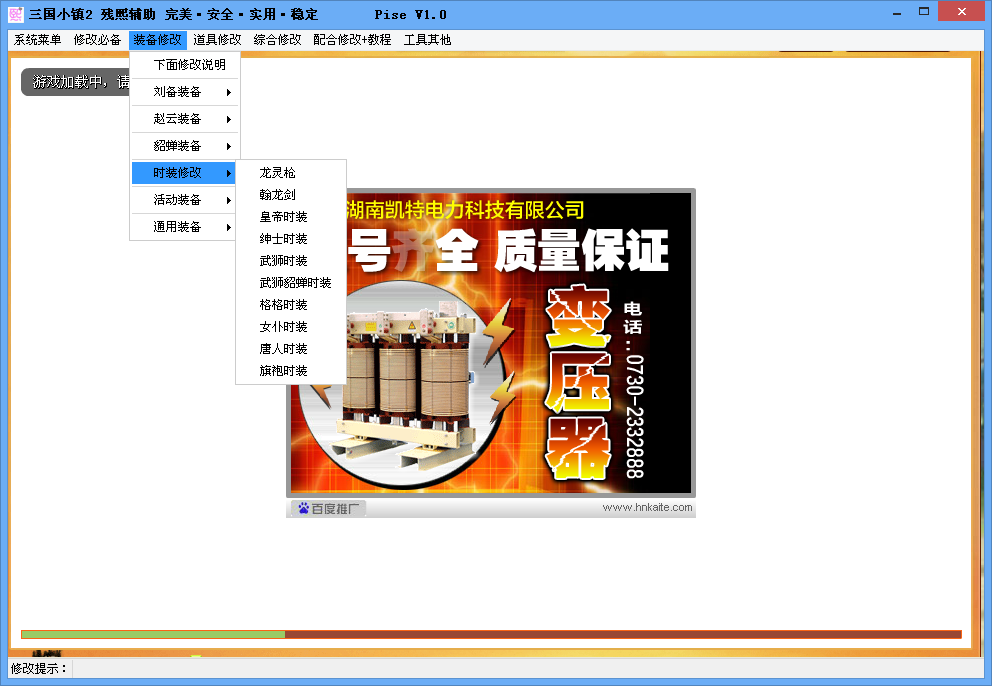
Task: Open the 修改必备 menu
Action: tap(97, 40)
